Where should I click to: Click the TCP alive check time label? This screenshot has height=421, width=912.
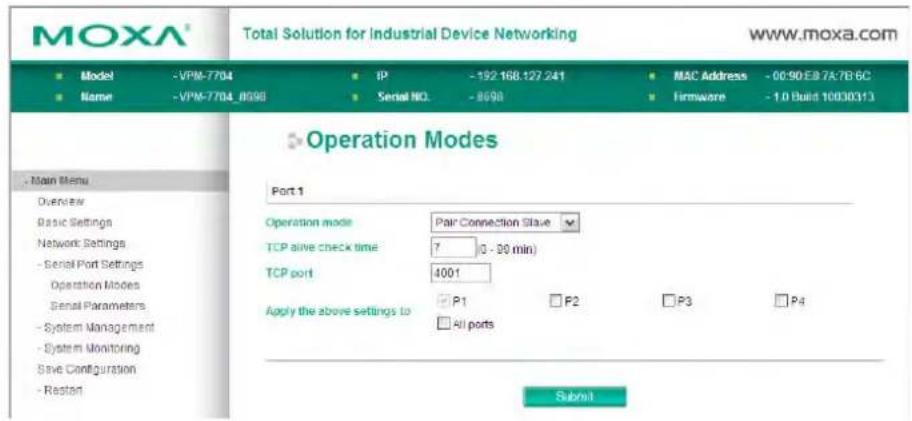pyautogui.click(x=322, y=248)
